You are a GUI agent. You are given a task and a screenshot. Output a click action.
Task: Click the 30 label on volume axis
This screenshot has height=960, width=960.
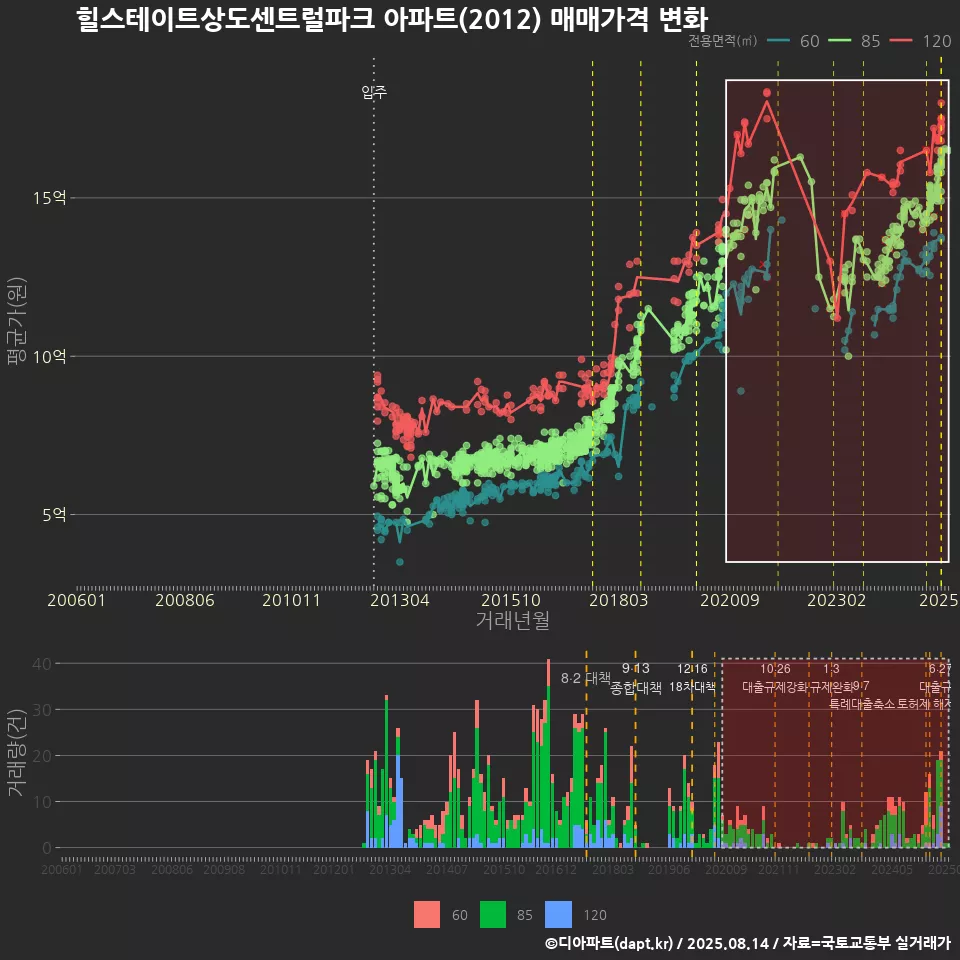click(42, 710)
